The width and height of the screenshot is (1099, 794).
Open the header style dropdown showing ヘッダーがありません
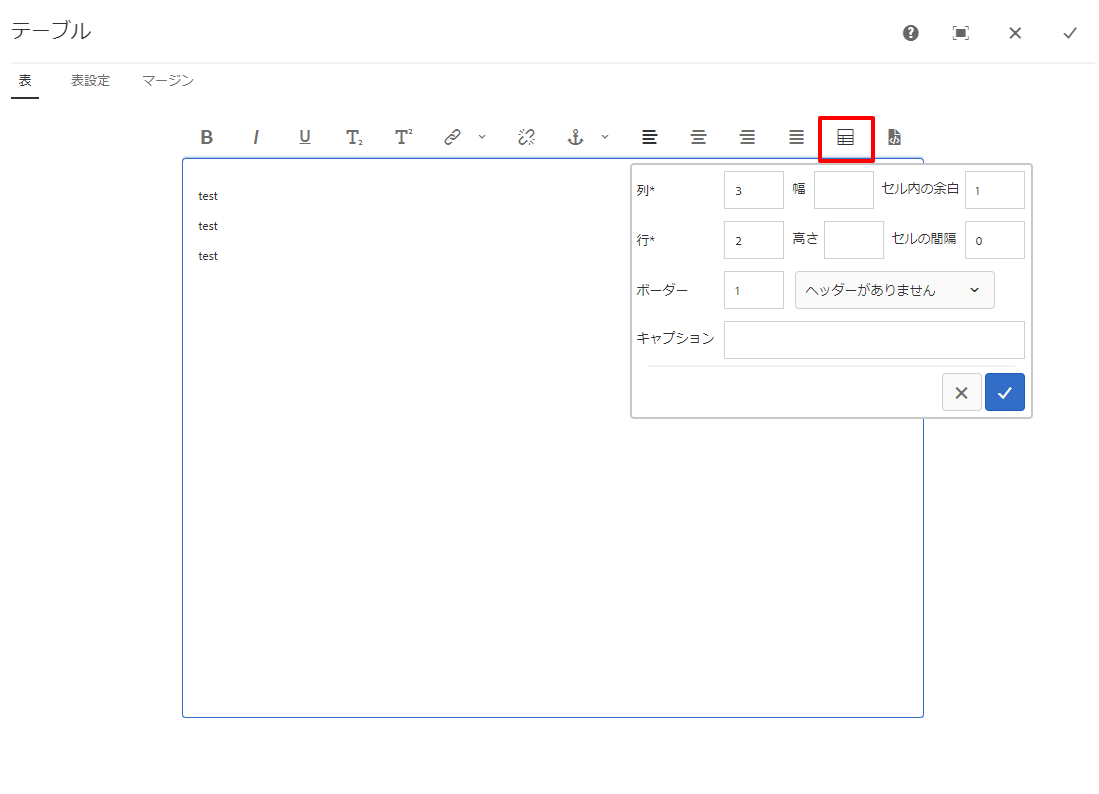(x=894, y=289)
